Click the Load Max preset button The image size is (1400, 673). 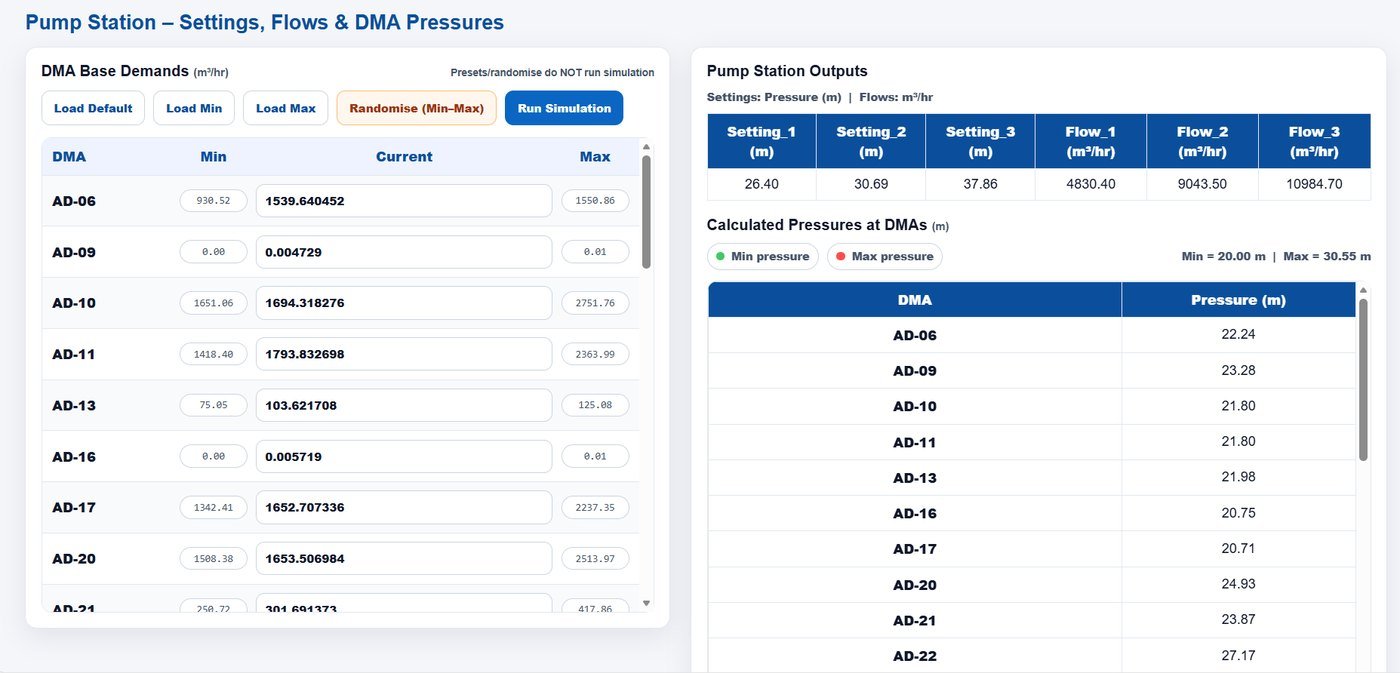pos(286,108)
